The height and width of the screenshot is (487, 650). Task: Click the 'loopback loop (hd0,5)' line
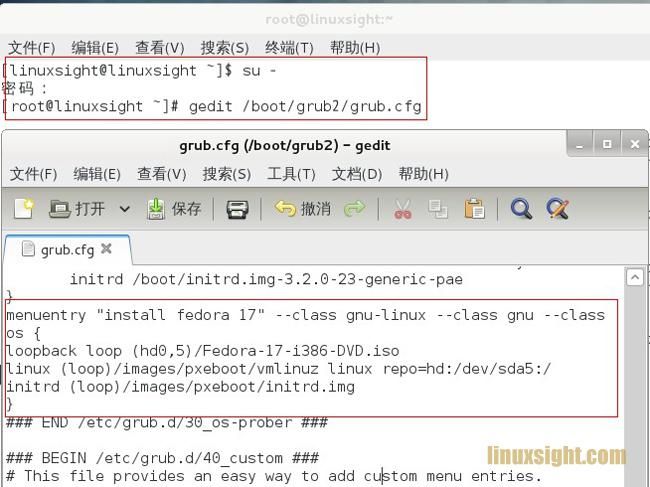(x=203, y=351)
